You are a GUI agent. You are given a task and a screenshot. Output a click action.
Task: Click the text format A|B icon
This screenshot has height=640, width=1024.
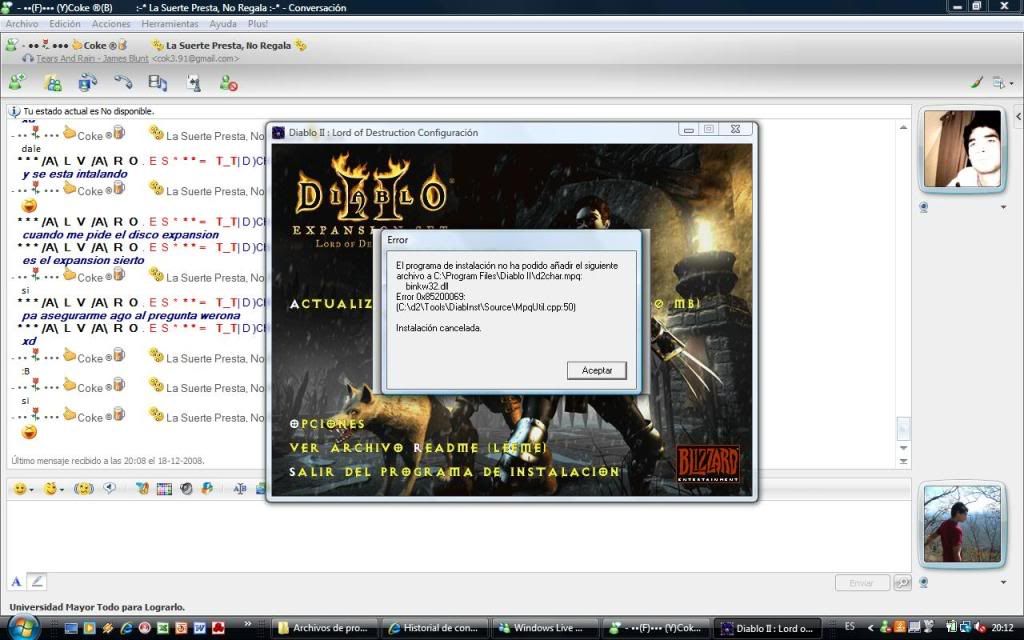point(240,488)
